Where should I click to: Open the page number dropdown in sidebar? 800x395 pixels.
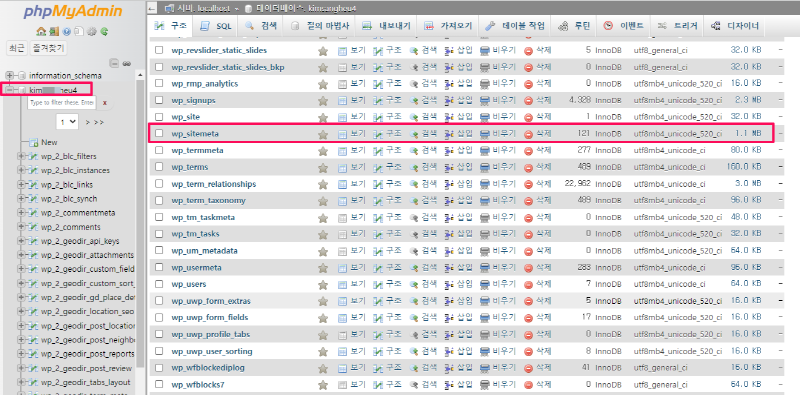67,122
